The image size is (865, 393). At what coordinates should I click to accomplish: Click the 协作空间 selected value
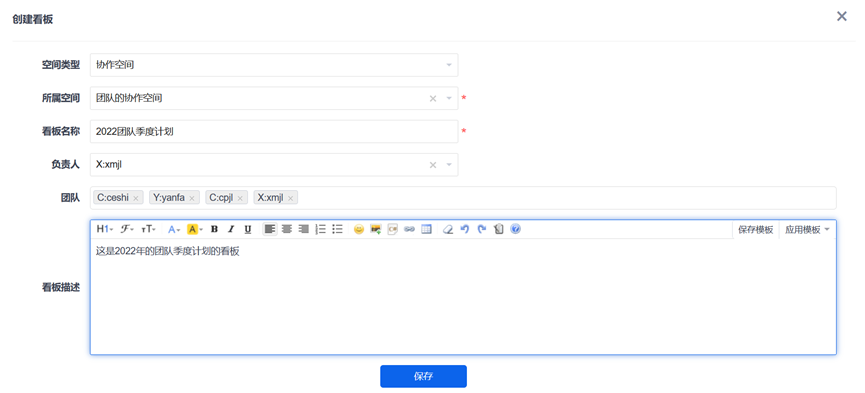[115, 65]
